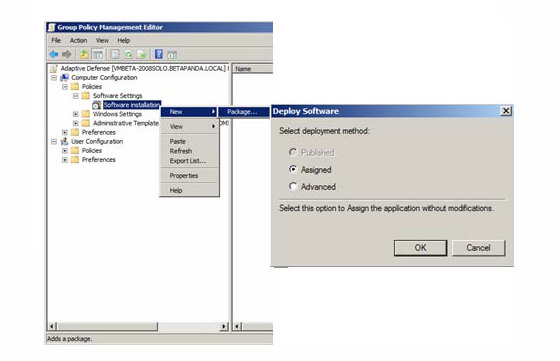Viewport: 560px width, 361px height.
Task: Choose Help in the context menu
Action: pyautogui.click(x=190, y=190)
